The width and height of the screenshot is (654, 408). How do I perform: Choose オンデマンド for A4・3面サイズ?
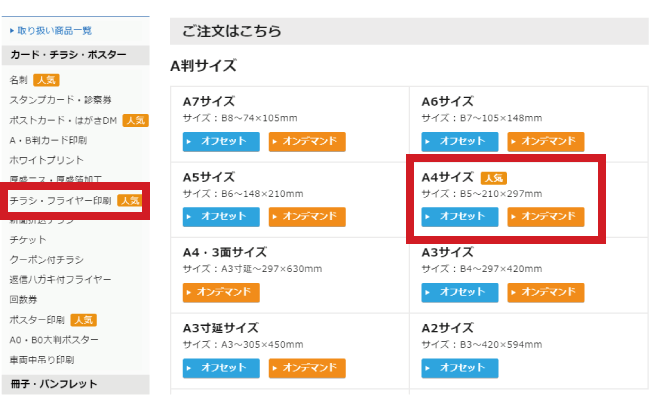point(221,292)
